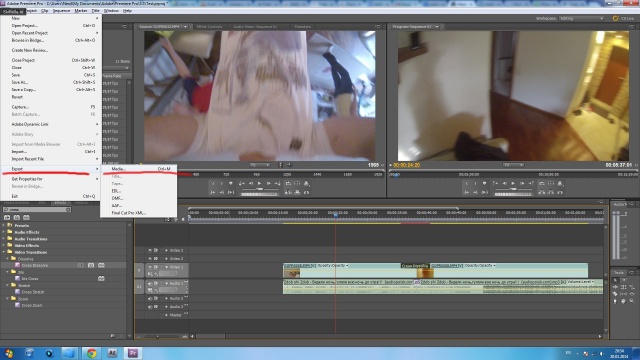Open the Program monitor Fit zoom dropdown
The width and height of the screenshot is (640, 360).
(x=513, y=165)
